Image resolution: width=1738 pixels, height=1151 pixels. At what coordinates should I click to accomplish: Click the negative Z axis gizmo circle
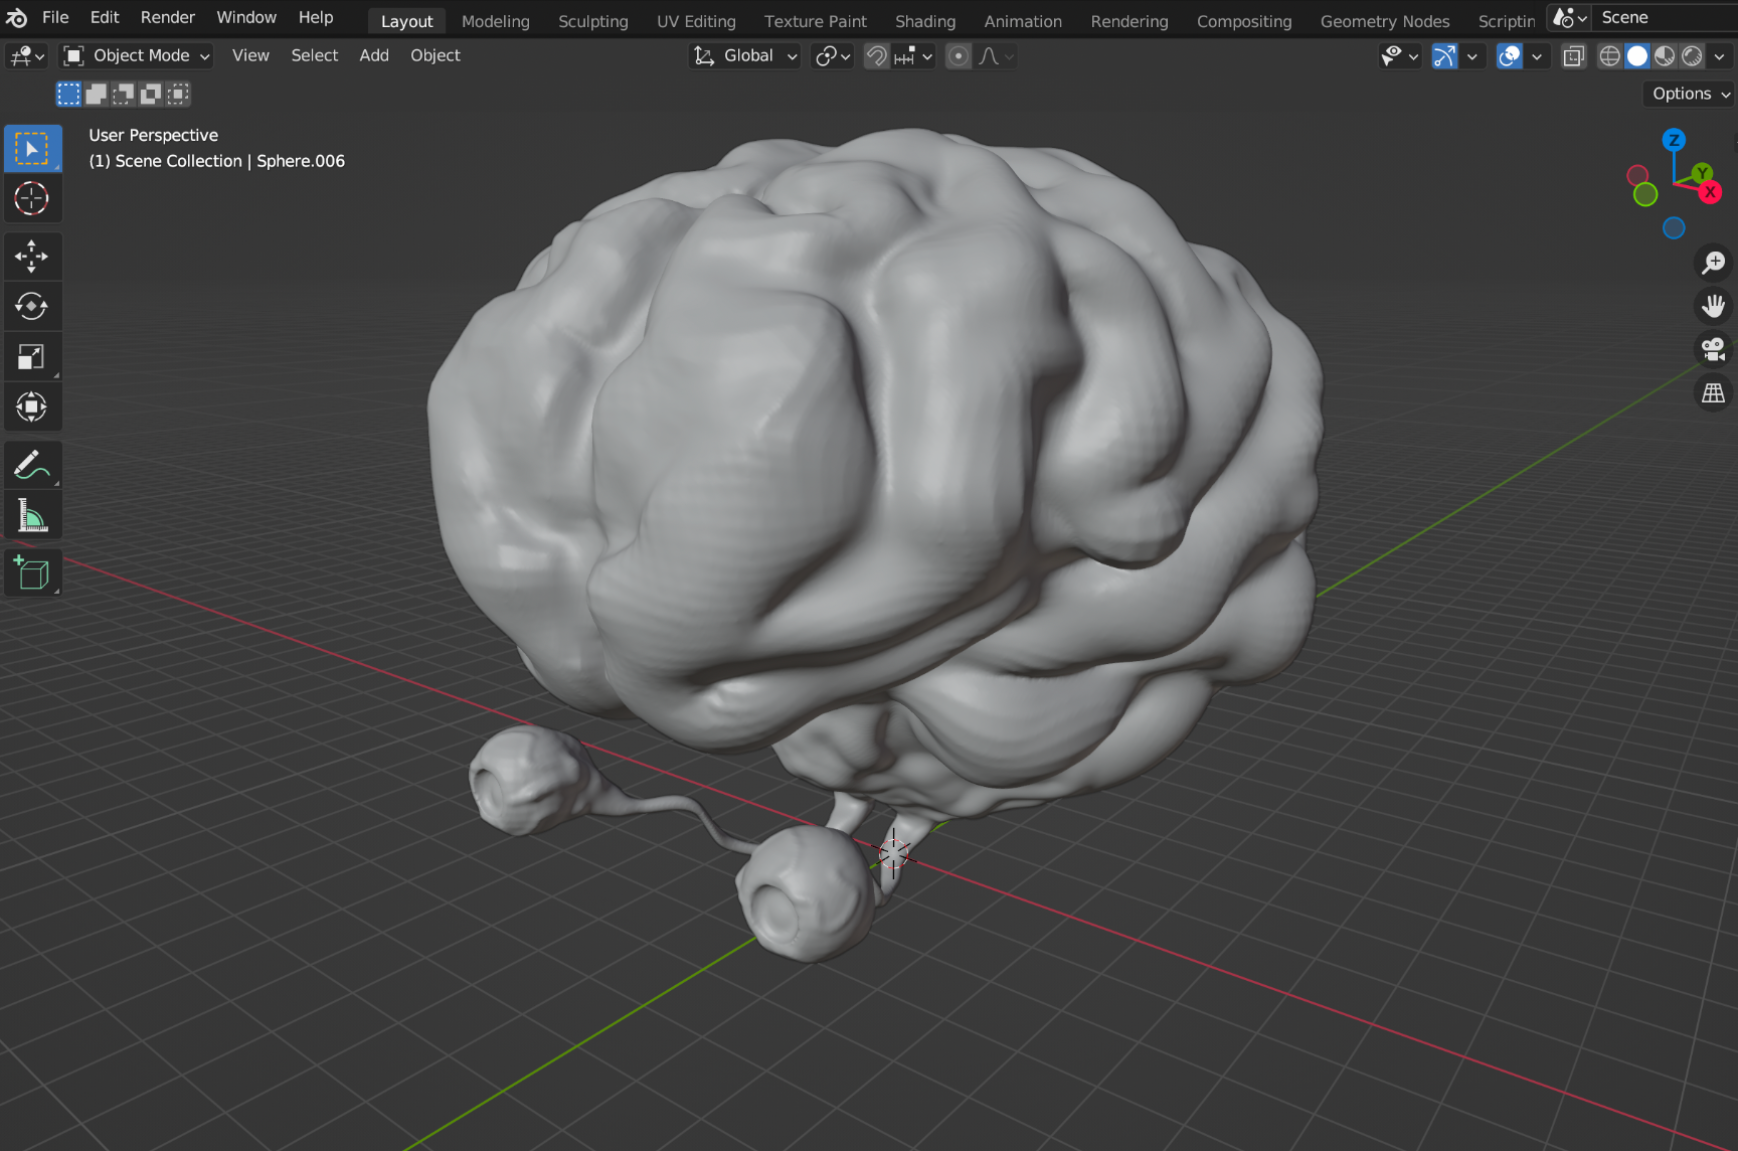click(x=1673, y=228)
